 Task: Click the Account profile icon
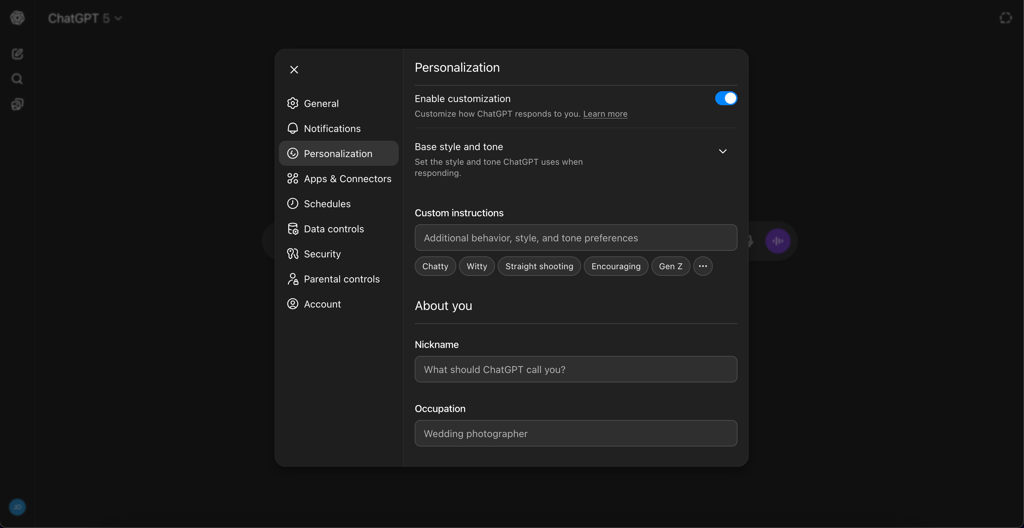coord(293,304)
